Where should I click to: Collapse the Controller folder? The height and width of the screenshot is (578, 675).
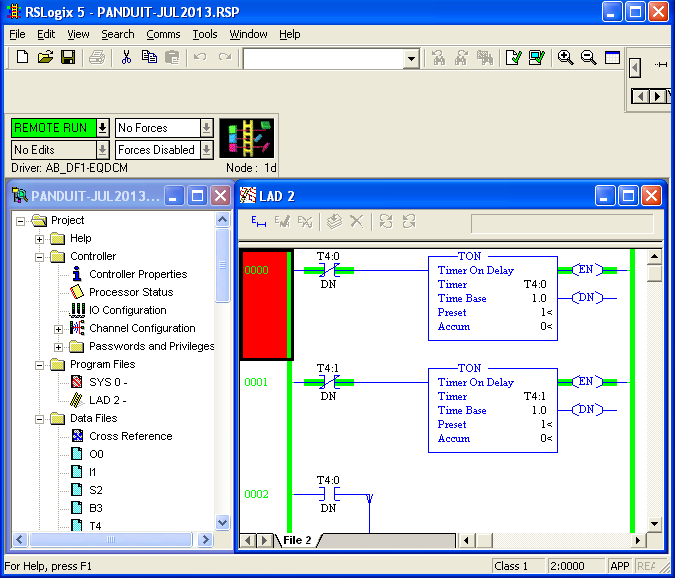(x=39, y=257)
